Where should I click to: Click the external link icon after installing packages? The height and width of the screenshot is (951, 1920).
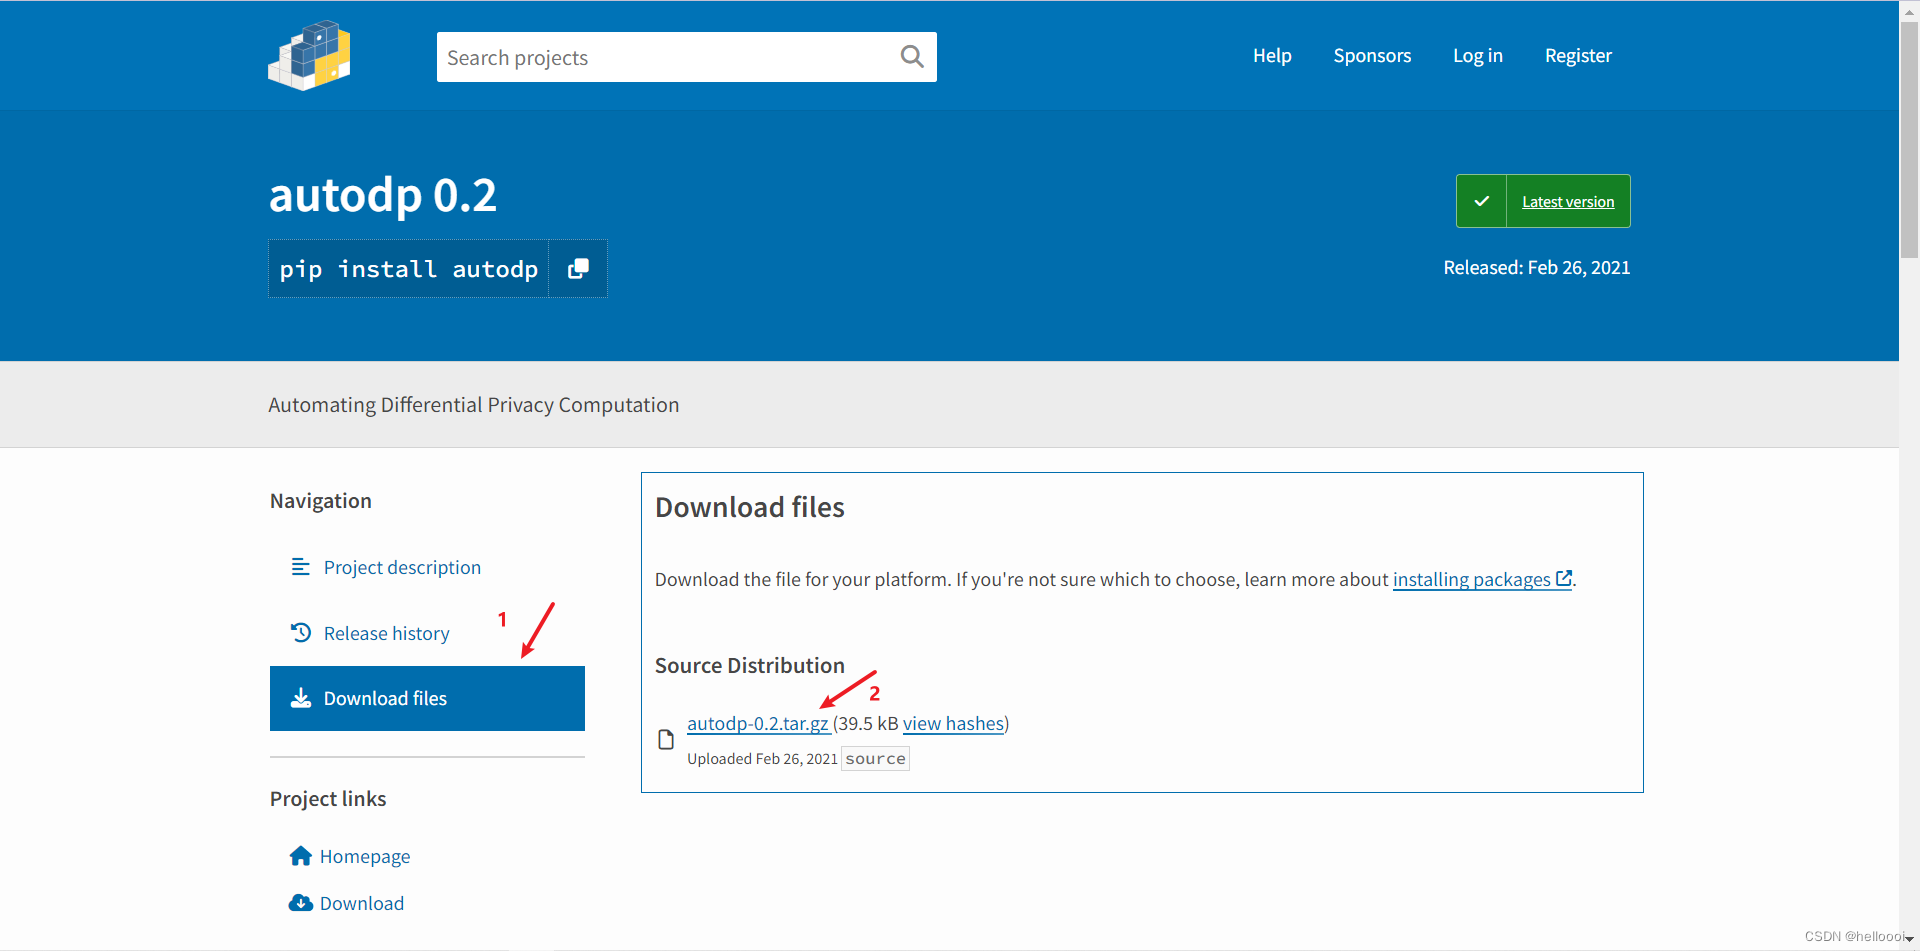pos(1564,578)
